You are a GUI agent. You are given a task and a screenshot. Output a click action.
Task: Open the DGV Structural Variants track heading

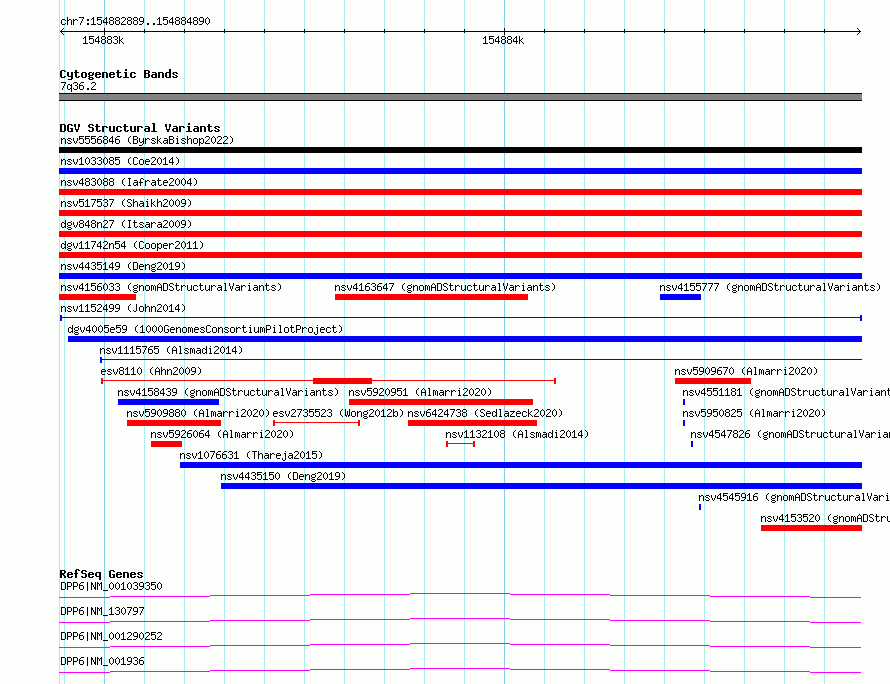[140, 128]
